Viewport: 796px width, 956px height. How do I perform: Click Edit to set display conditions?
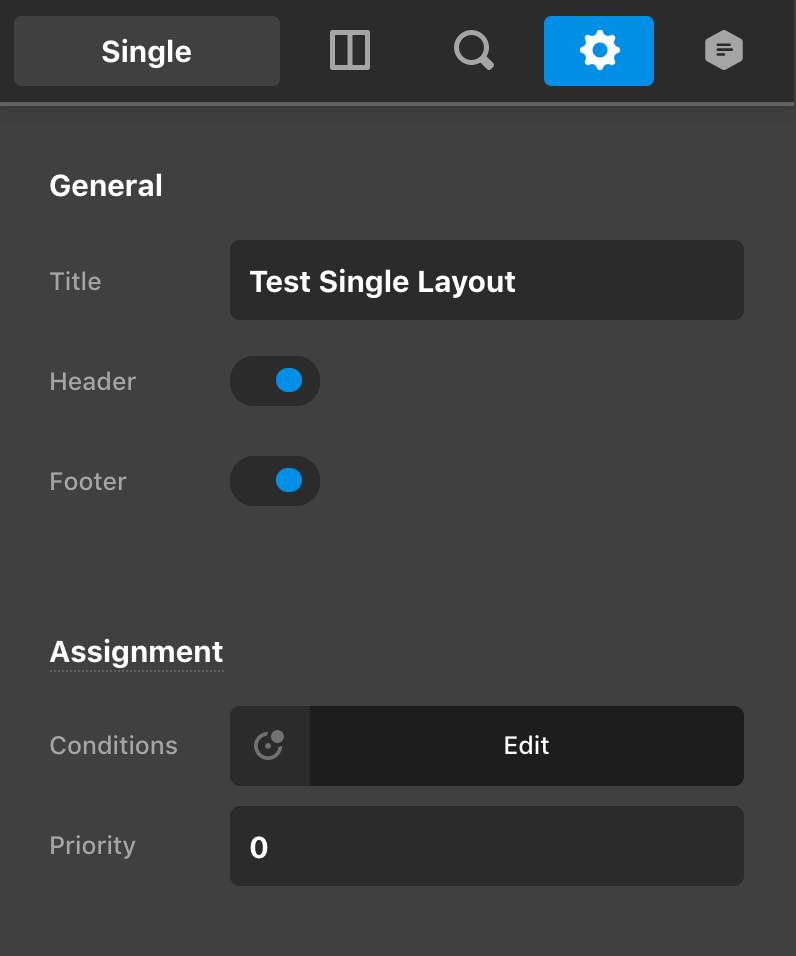click(x=526, y=745)
